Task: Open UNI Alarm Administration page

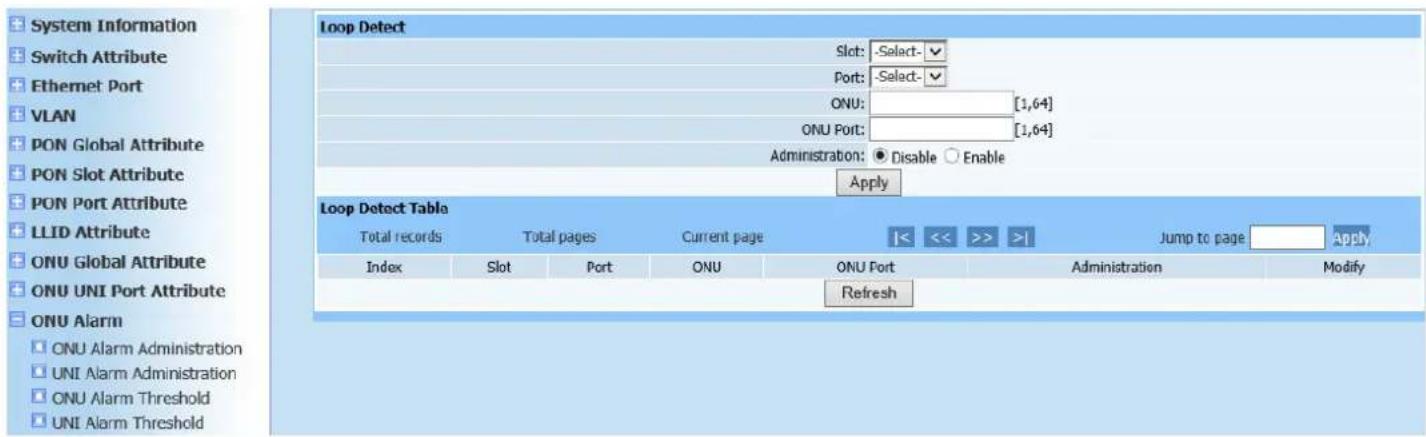Action: [143, 373]
